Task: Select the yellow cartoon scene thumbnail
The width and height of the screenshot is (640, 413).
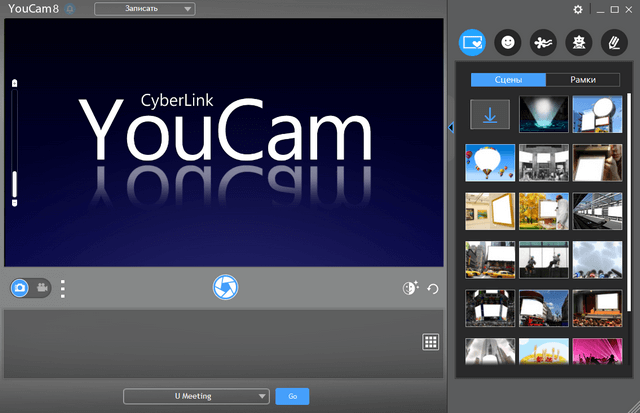Action: pos(544,351)
